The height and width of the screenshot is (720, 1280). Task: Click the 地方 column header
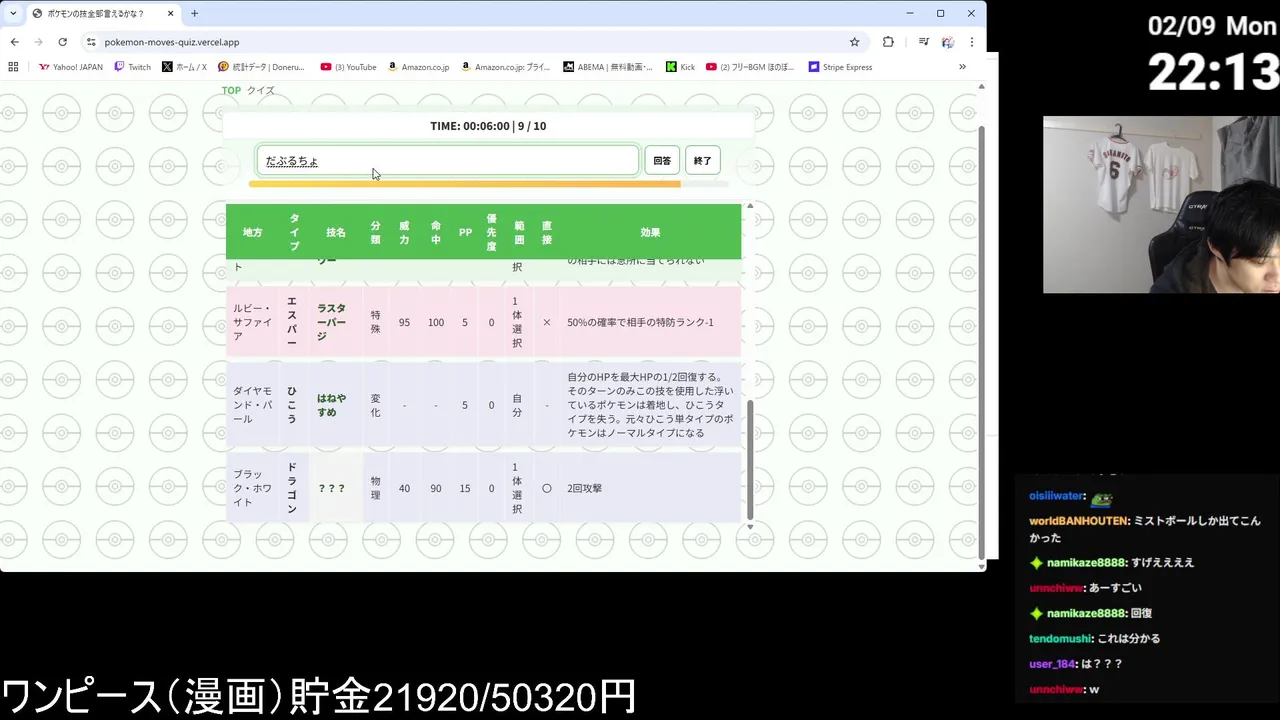252,232
